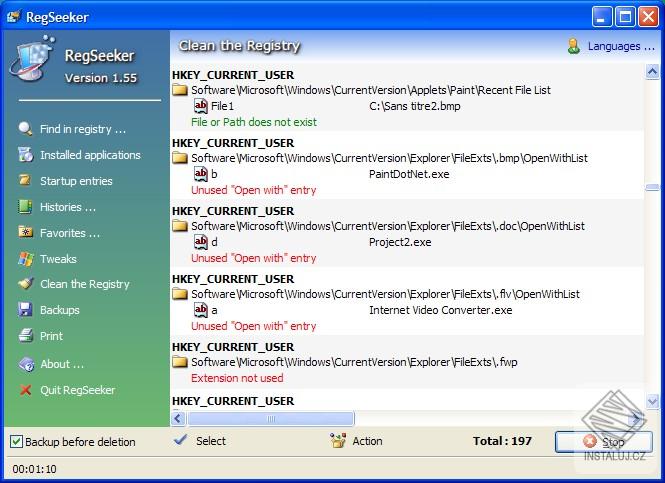This screenshot has height=483, width=665.
Task: Open Backups section
Action: pos(60,310)
